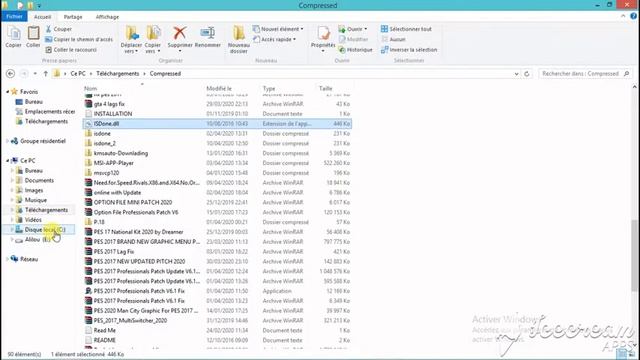Screen dimensions: 640x360
Task: Click the up directory arrow
Action: [x=46, y=73]
